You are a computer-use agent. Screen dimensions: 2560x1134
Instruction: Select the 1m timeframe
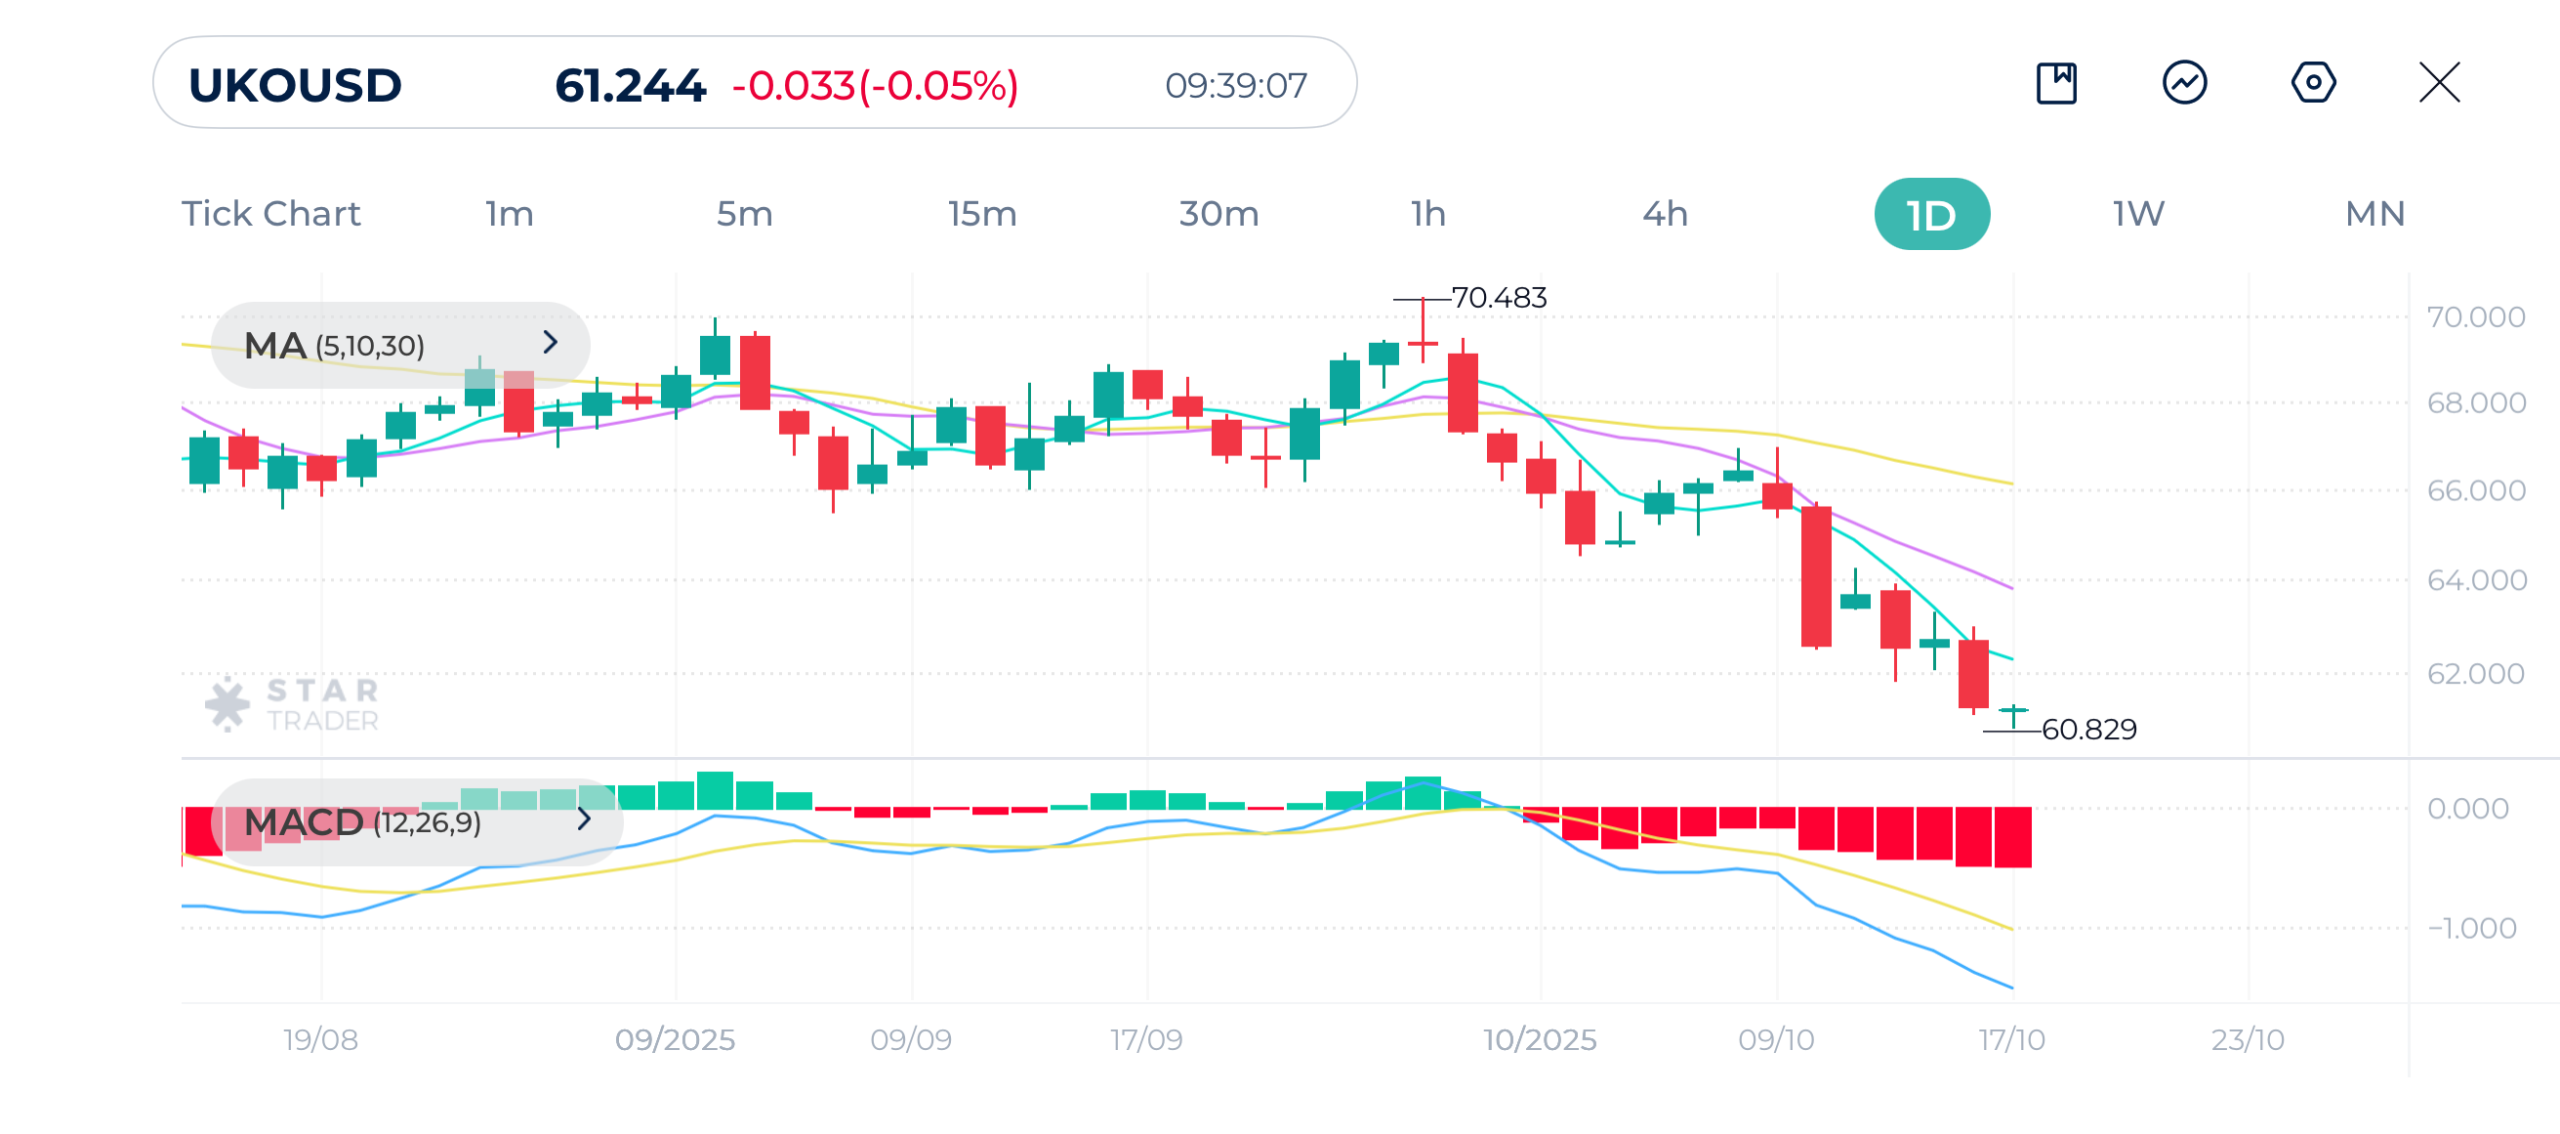(509, 214)
